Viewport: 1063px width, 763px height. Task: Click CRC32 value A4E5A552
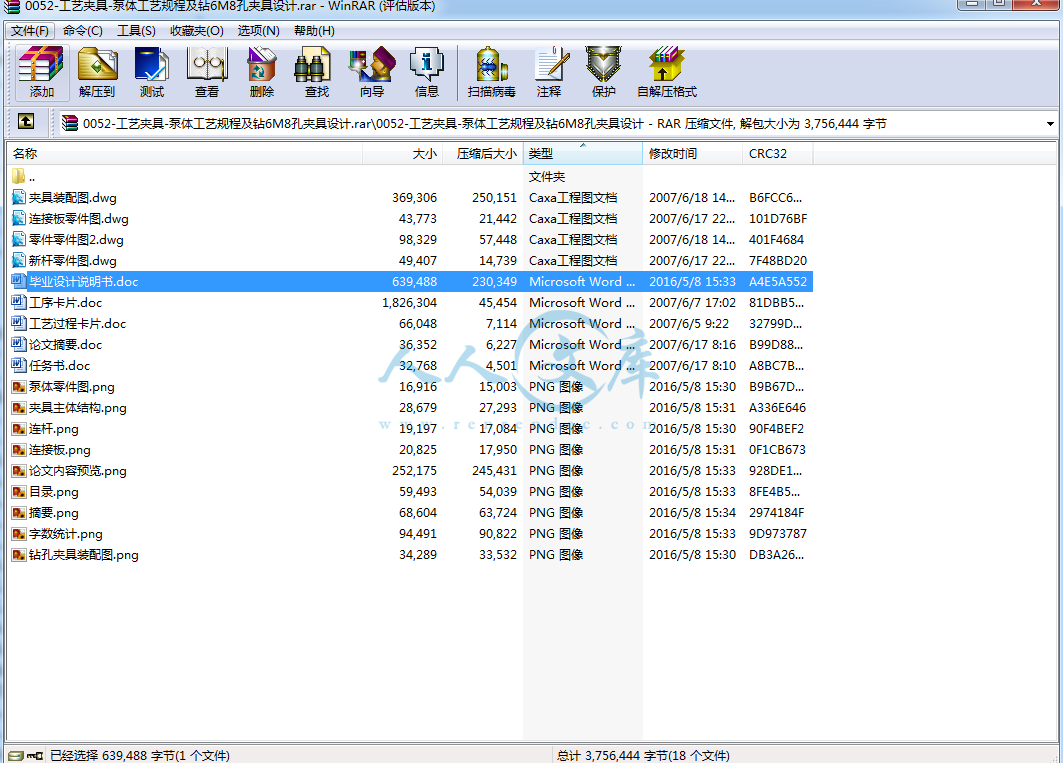tap(778, 281)
